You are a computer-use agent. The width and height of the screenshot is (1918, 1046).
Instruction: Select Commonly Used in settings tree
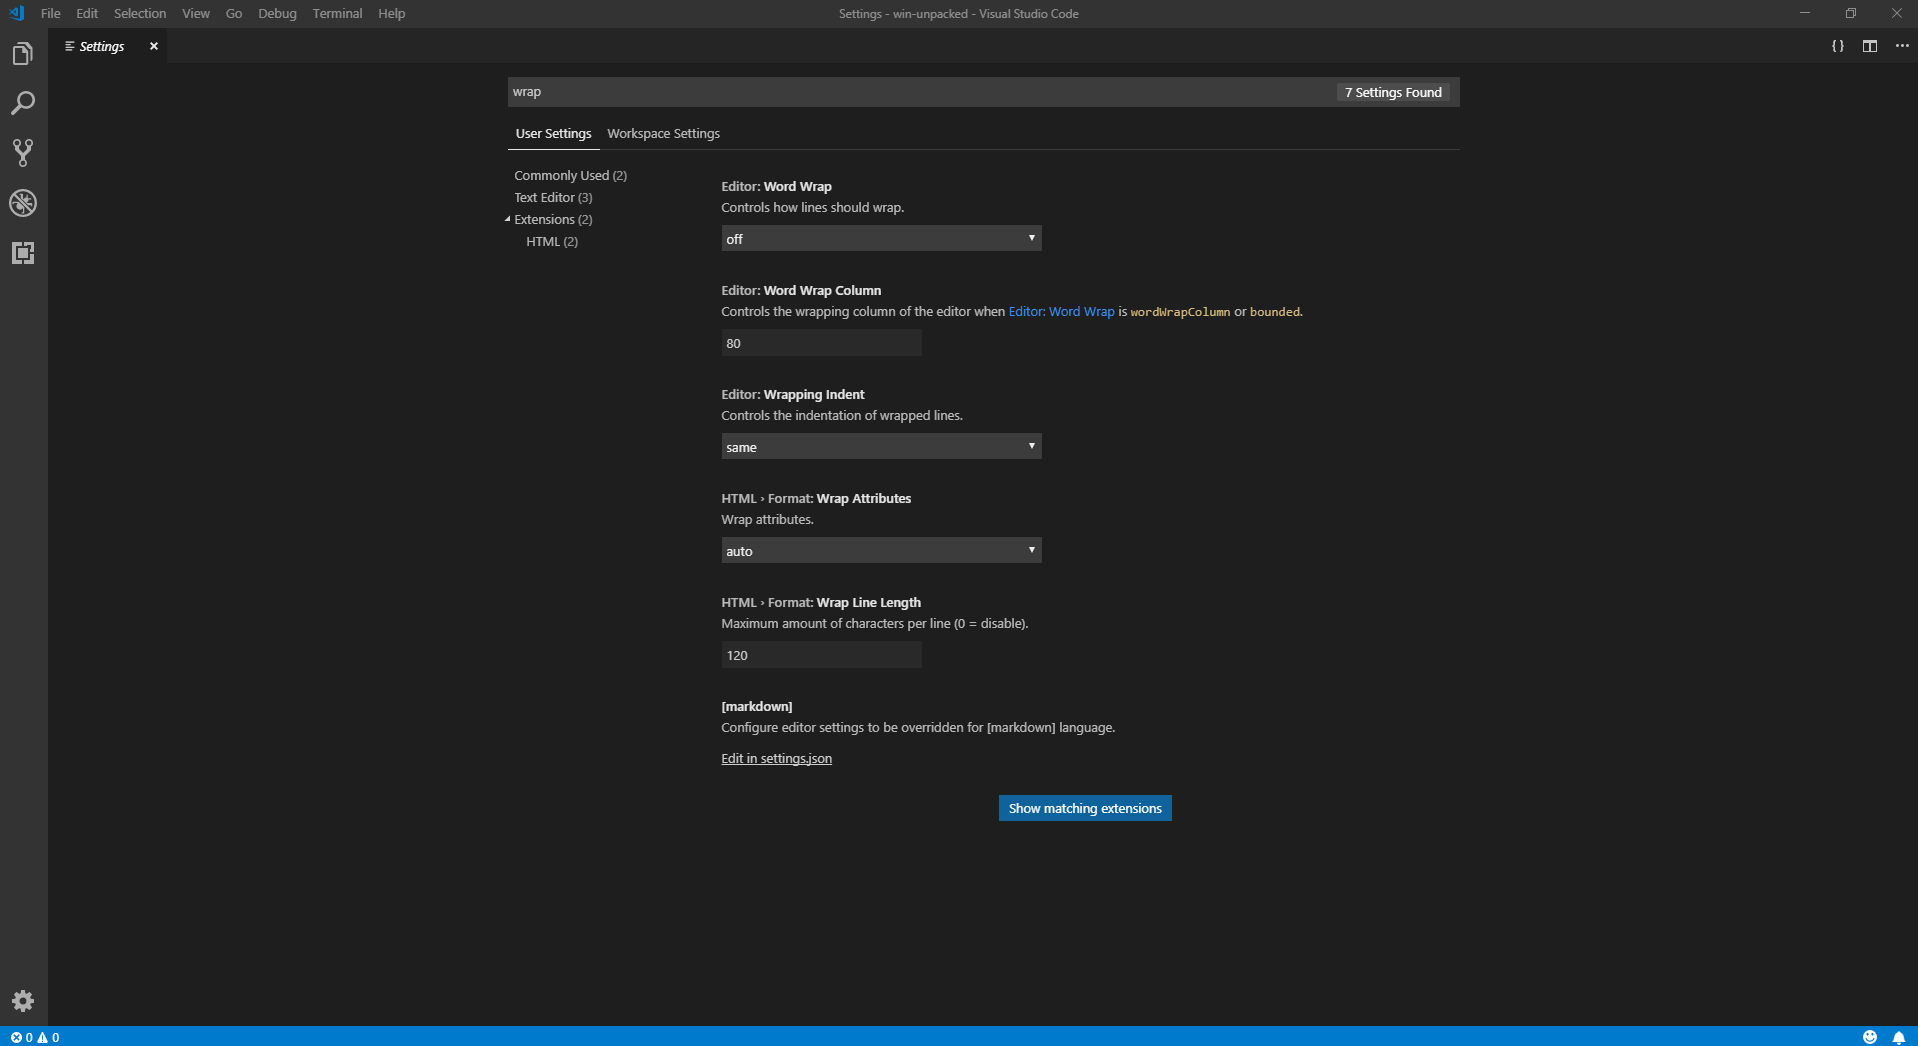(570, 175)
